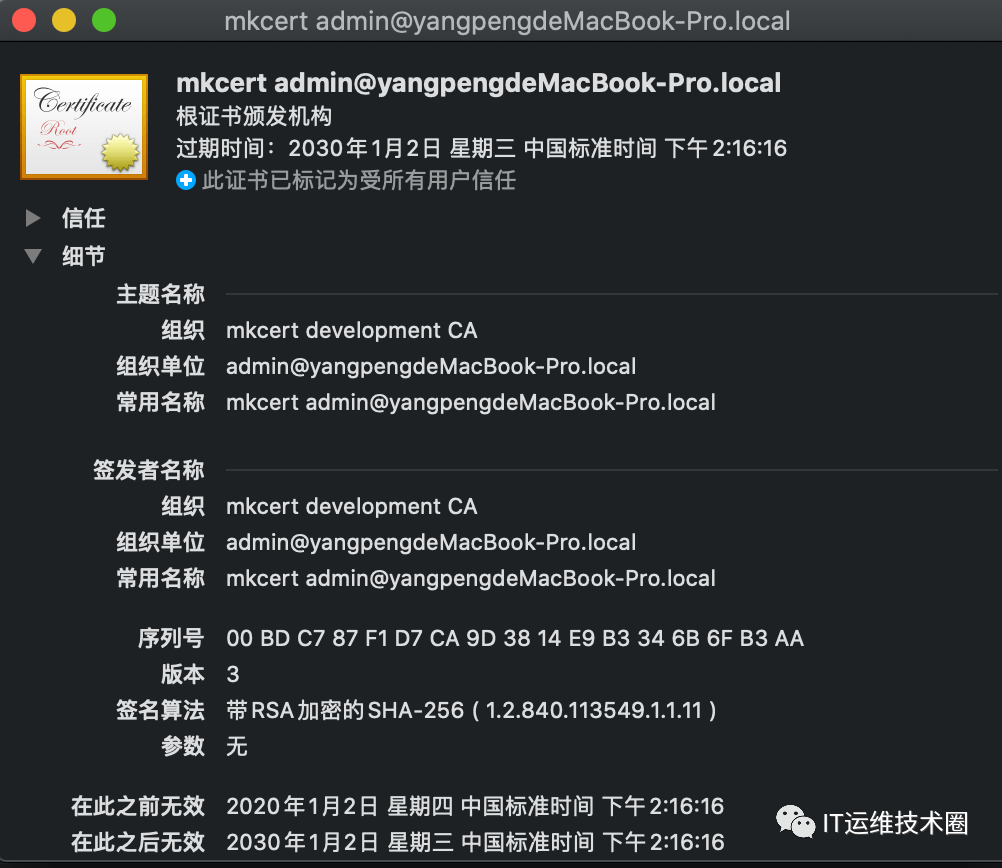This screenshot has height=868, width=1002.
Task: Click the WeChat logo watermark icon
Action: [795, 822]
